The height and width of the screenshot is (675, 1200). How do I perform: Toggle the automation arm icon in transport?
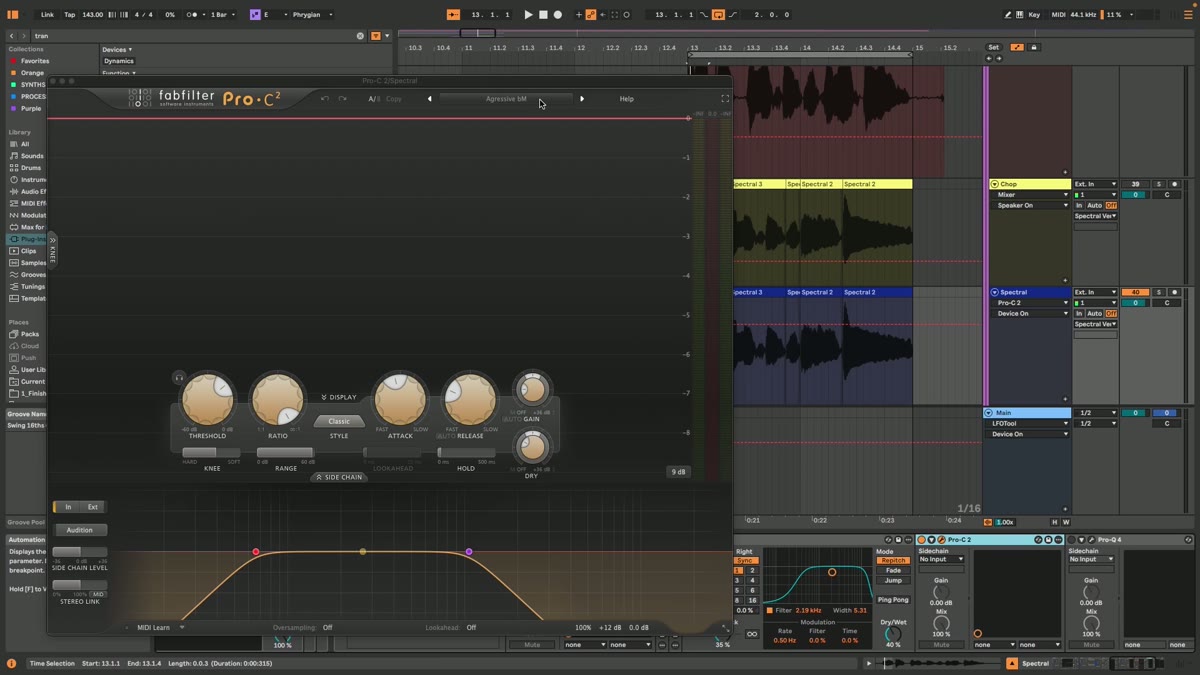pyautogui.click(x=591, y=15)
